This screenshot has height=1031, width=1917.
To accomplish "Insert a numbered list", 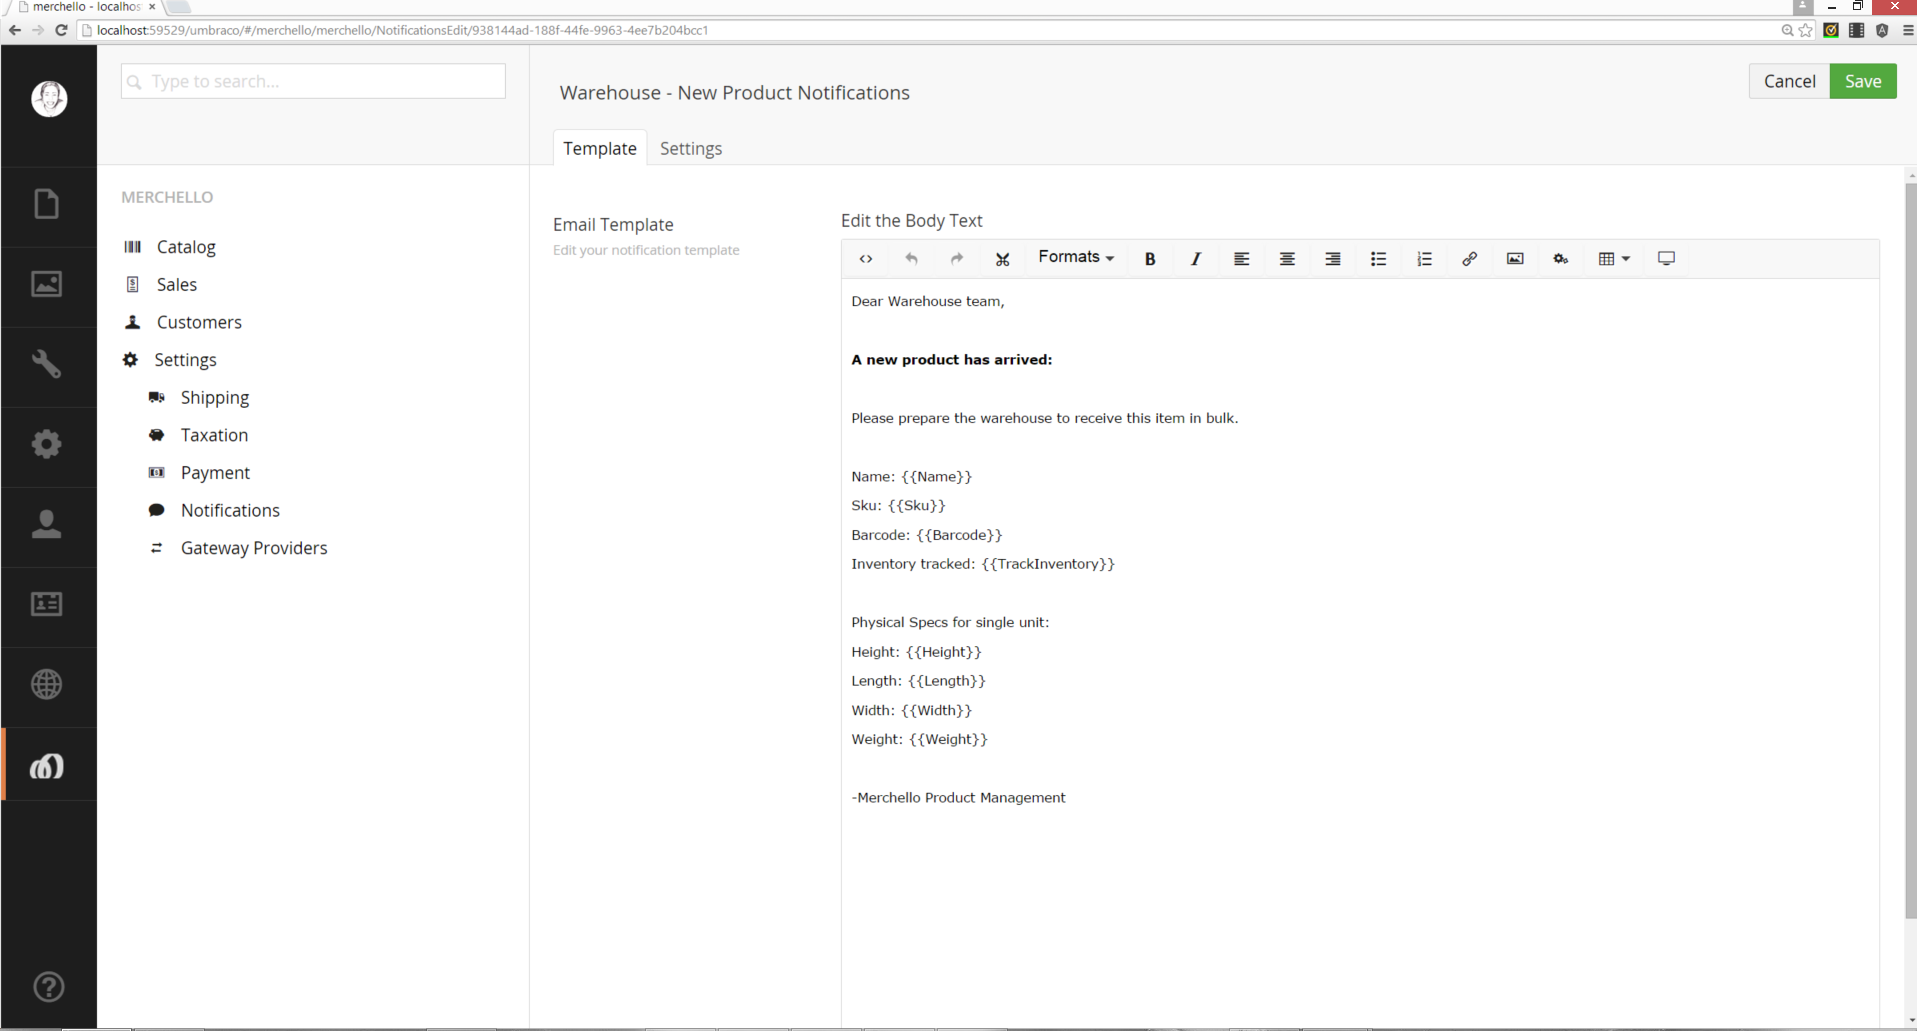I will (1424, 259).
